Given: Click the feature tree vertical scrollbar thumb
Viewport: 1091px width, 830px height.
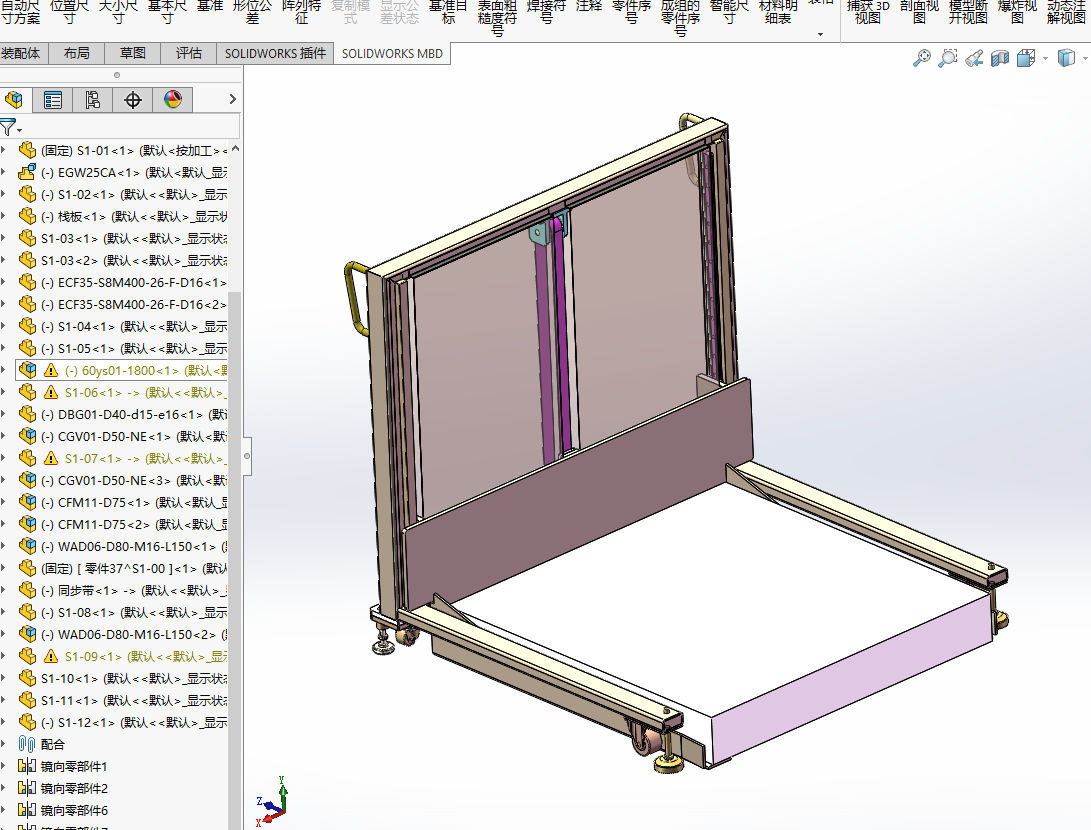Looking at the screenshot, I should 234,560.
